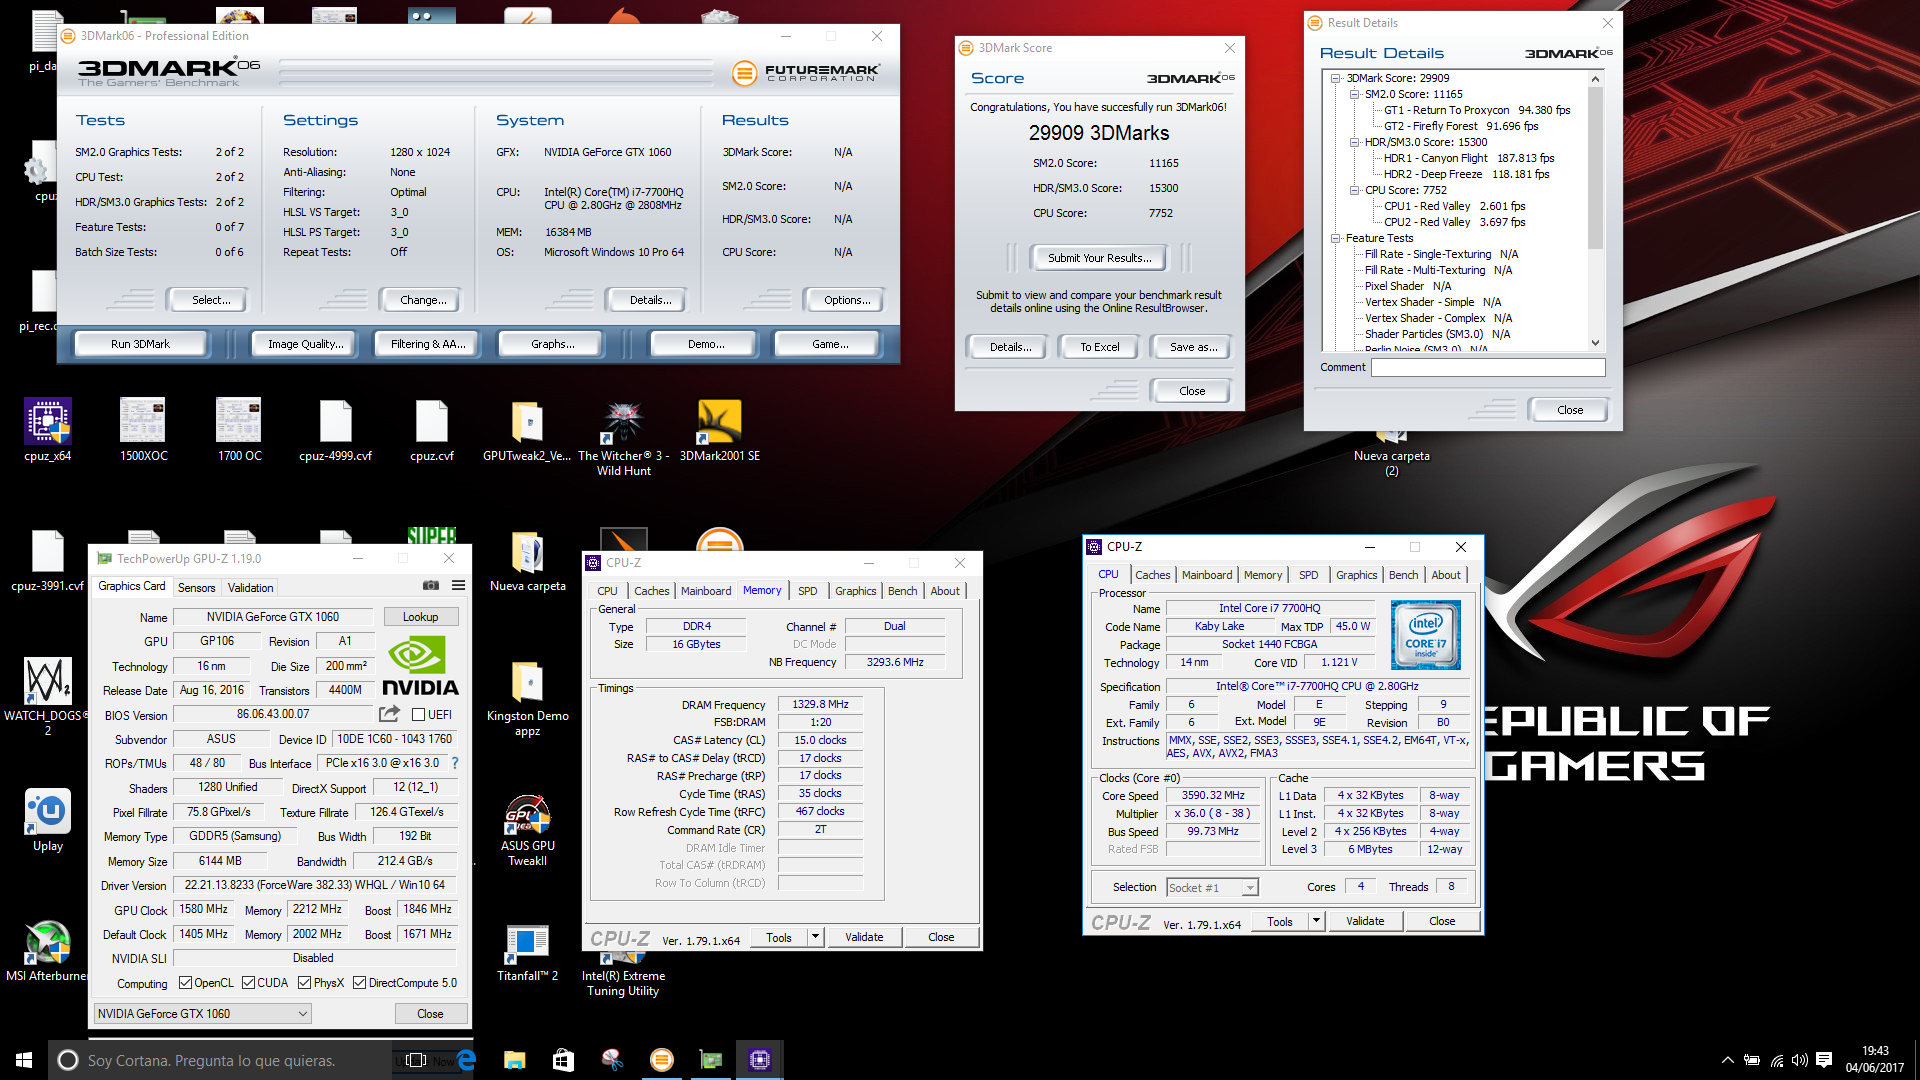Screen dimensions: 1920x1080
Task: Collapse the HDR/SM3.0 Score tree node
Action: 1354,142
